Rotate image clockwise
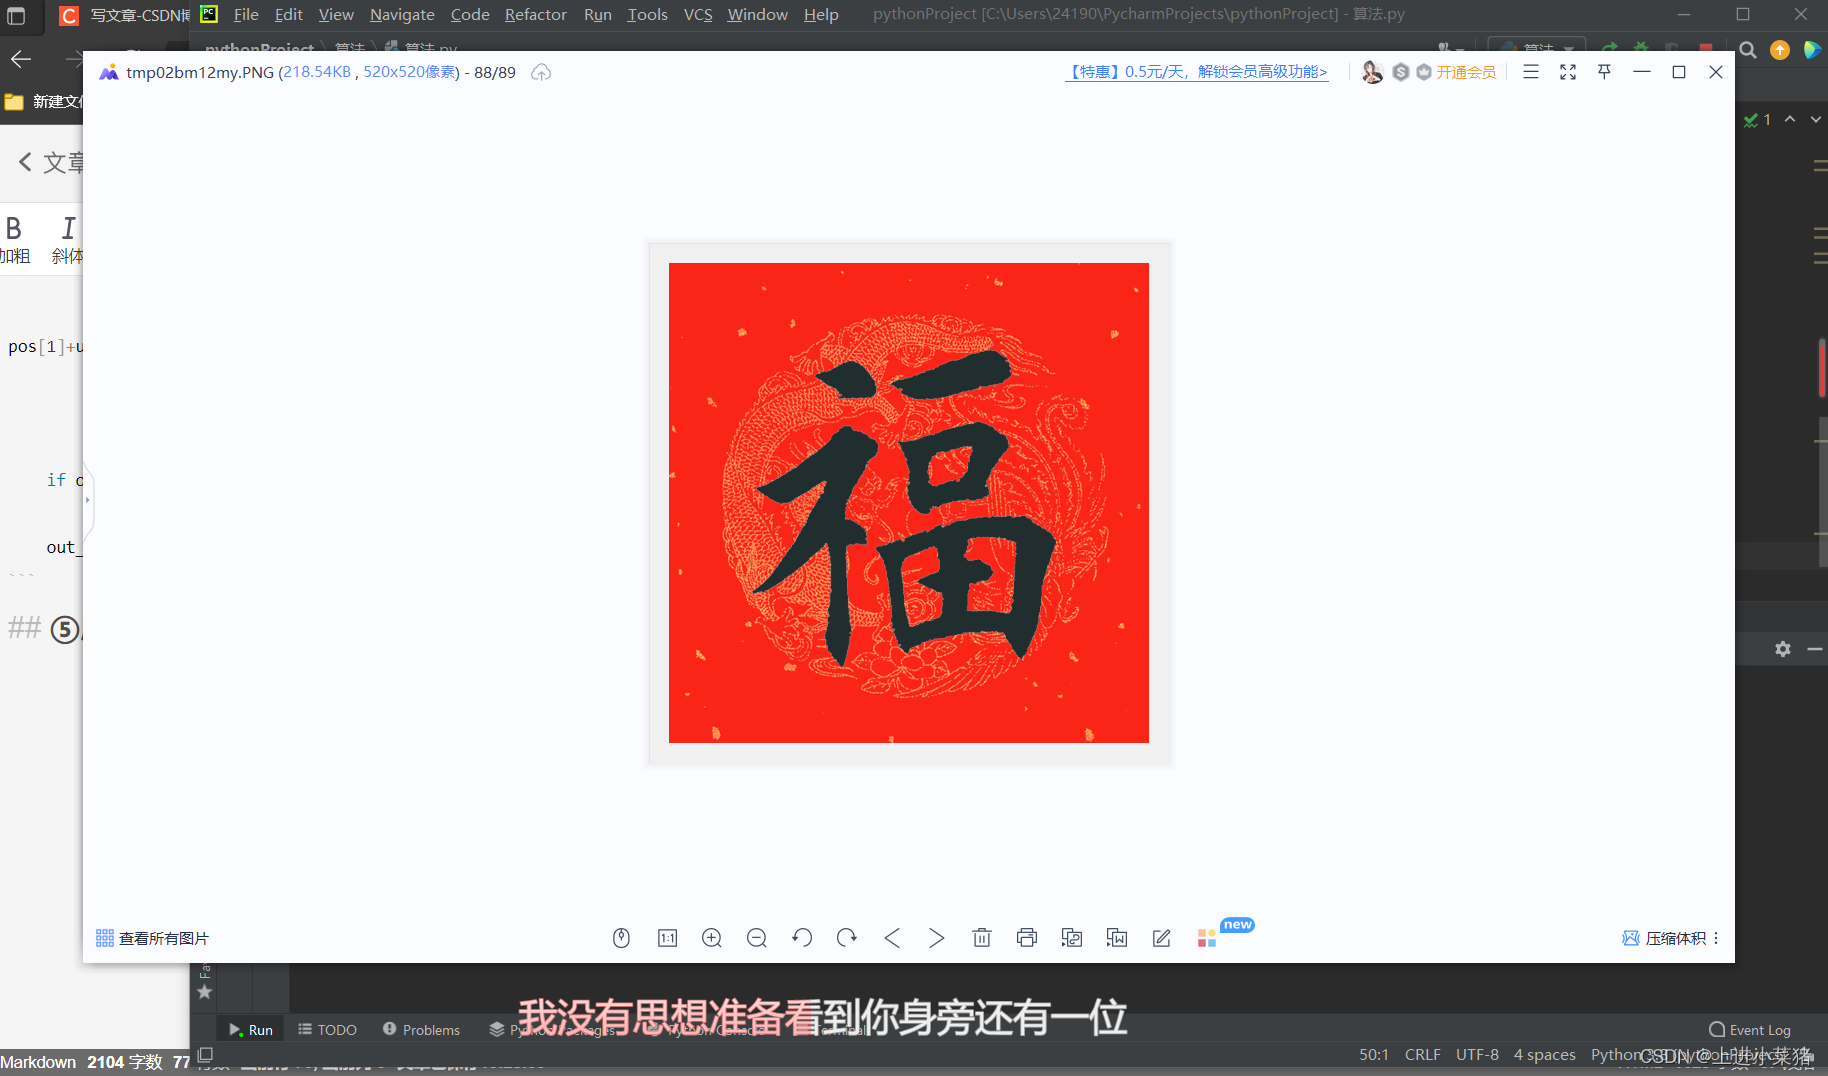 click(x=847, y=938)
